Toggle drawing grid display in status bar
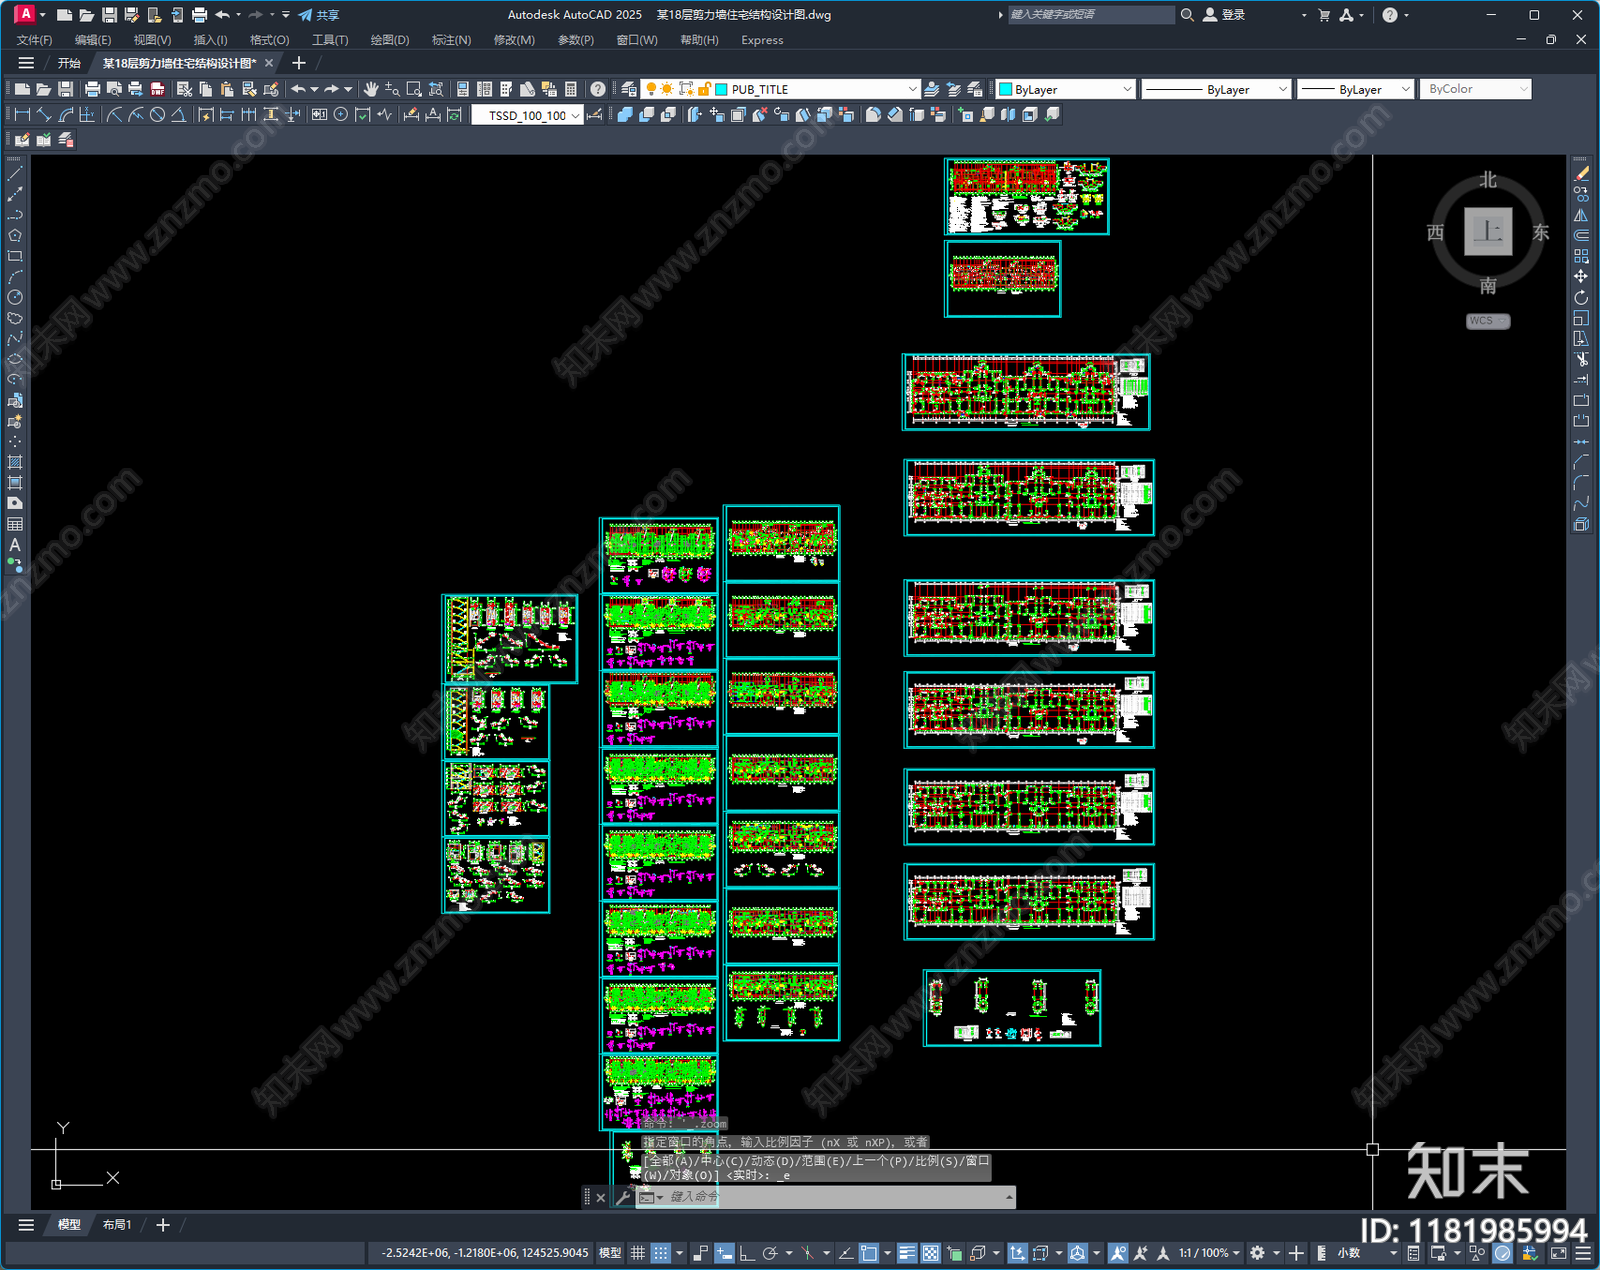The width and height of the screenshot is (1600, 1270). pos(637,1253)
